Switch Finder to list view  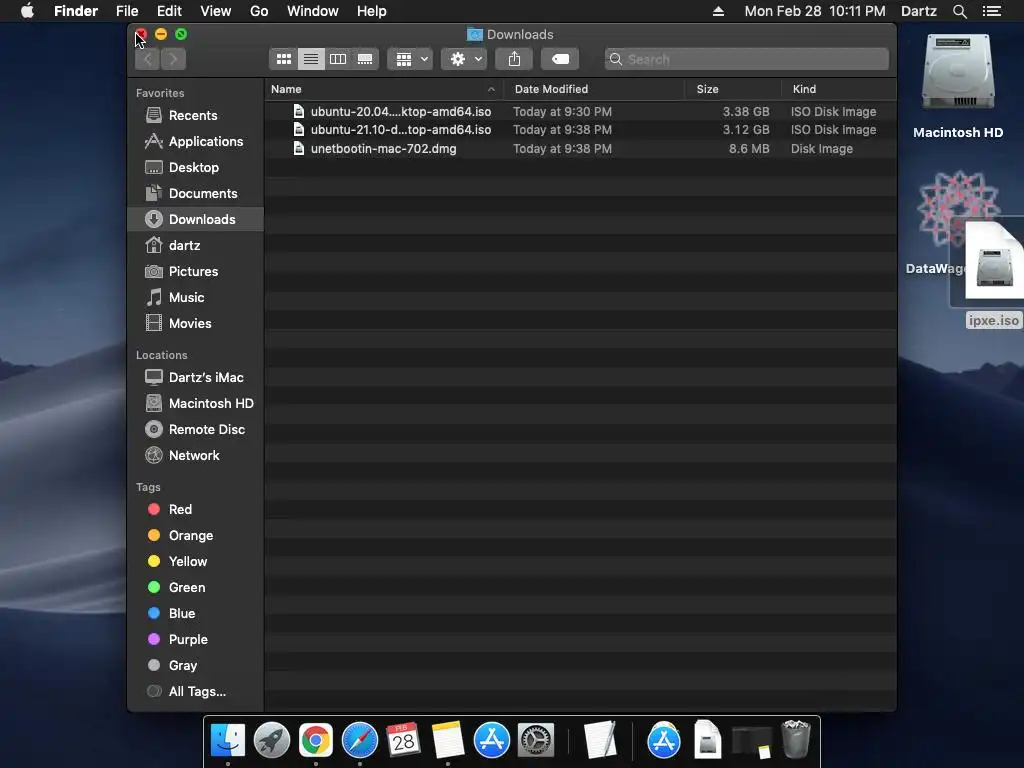[311, 59]
